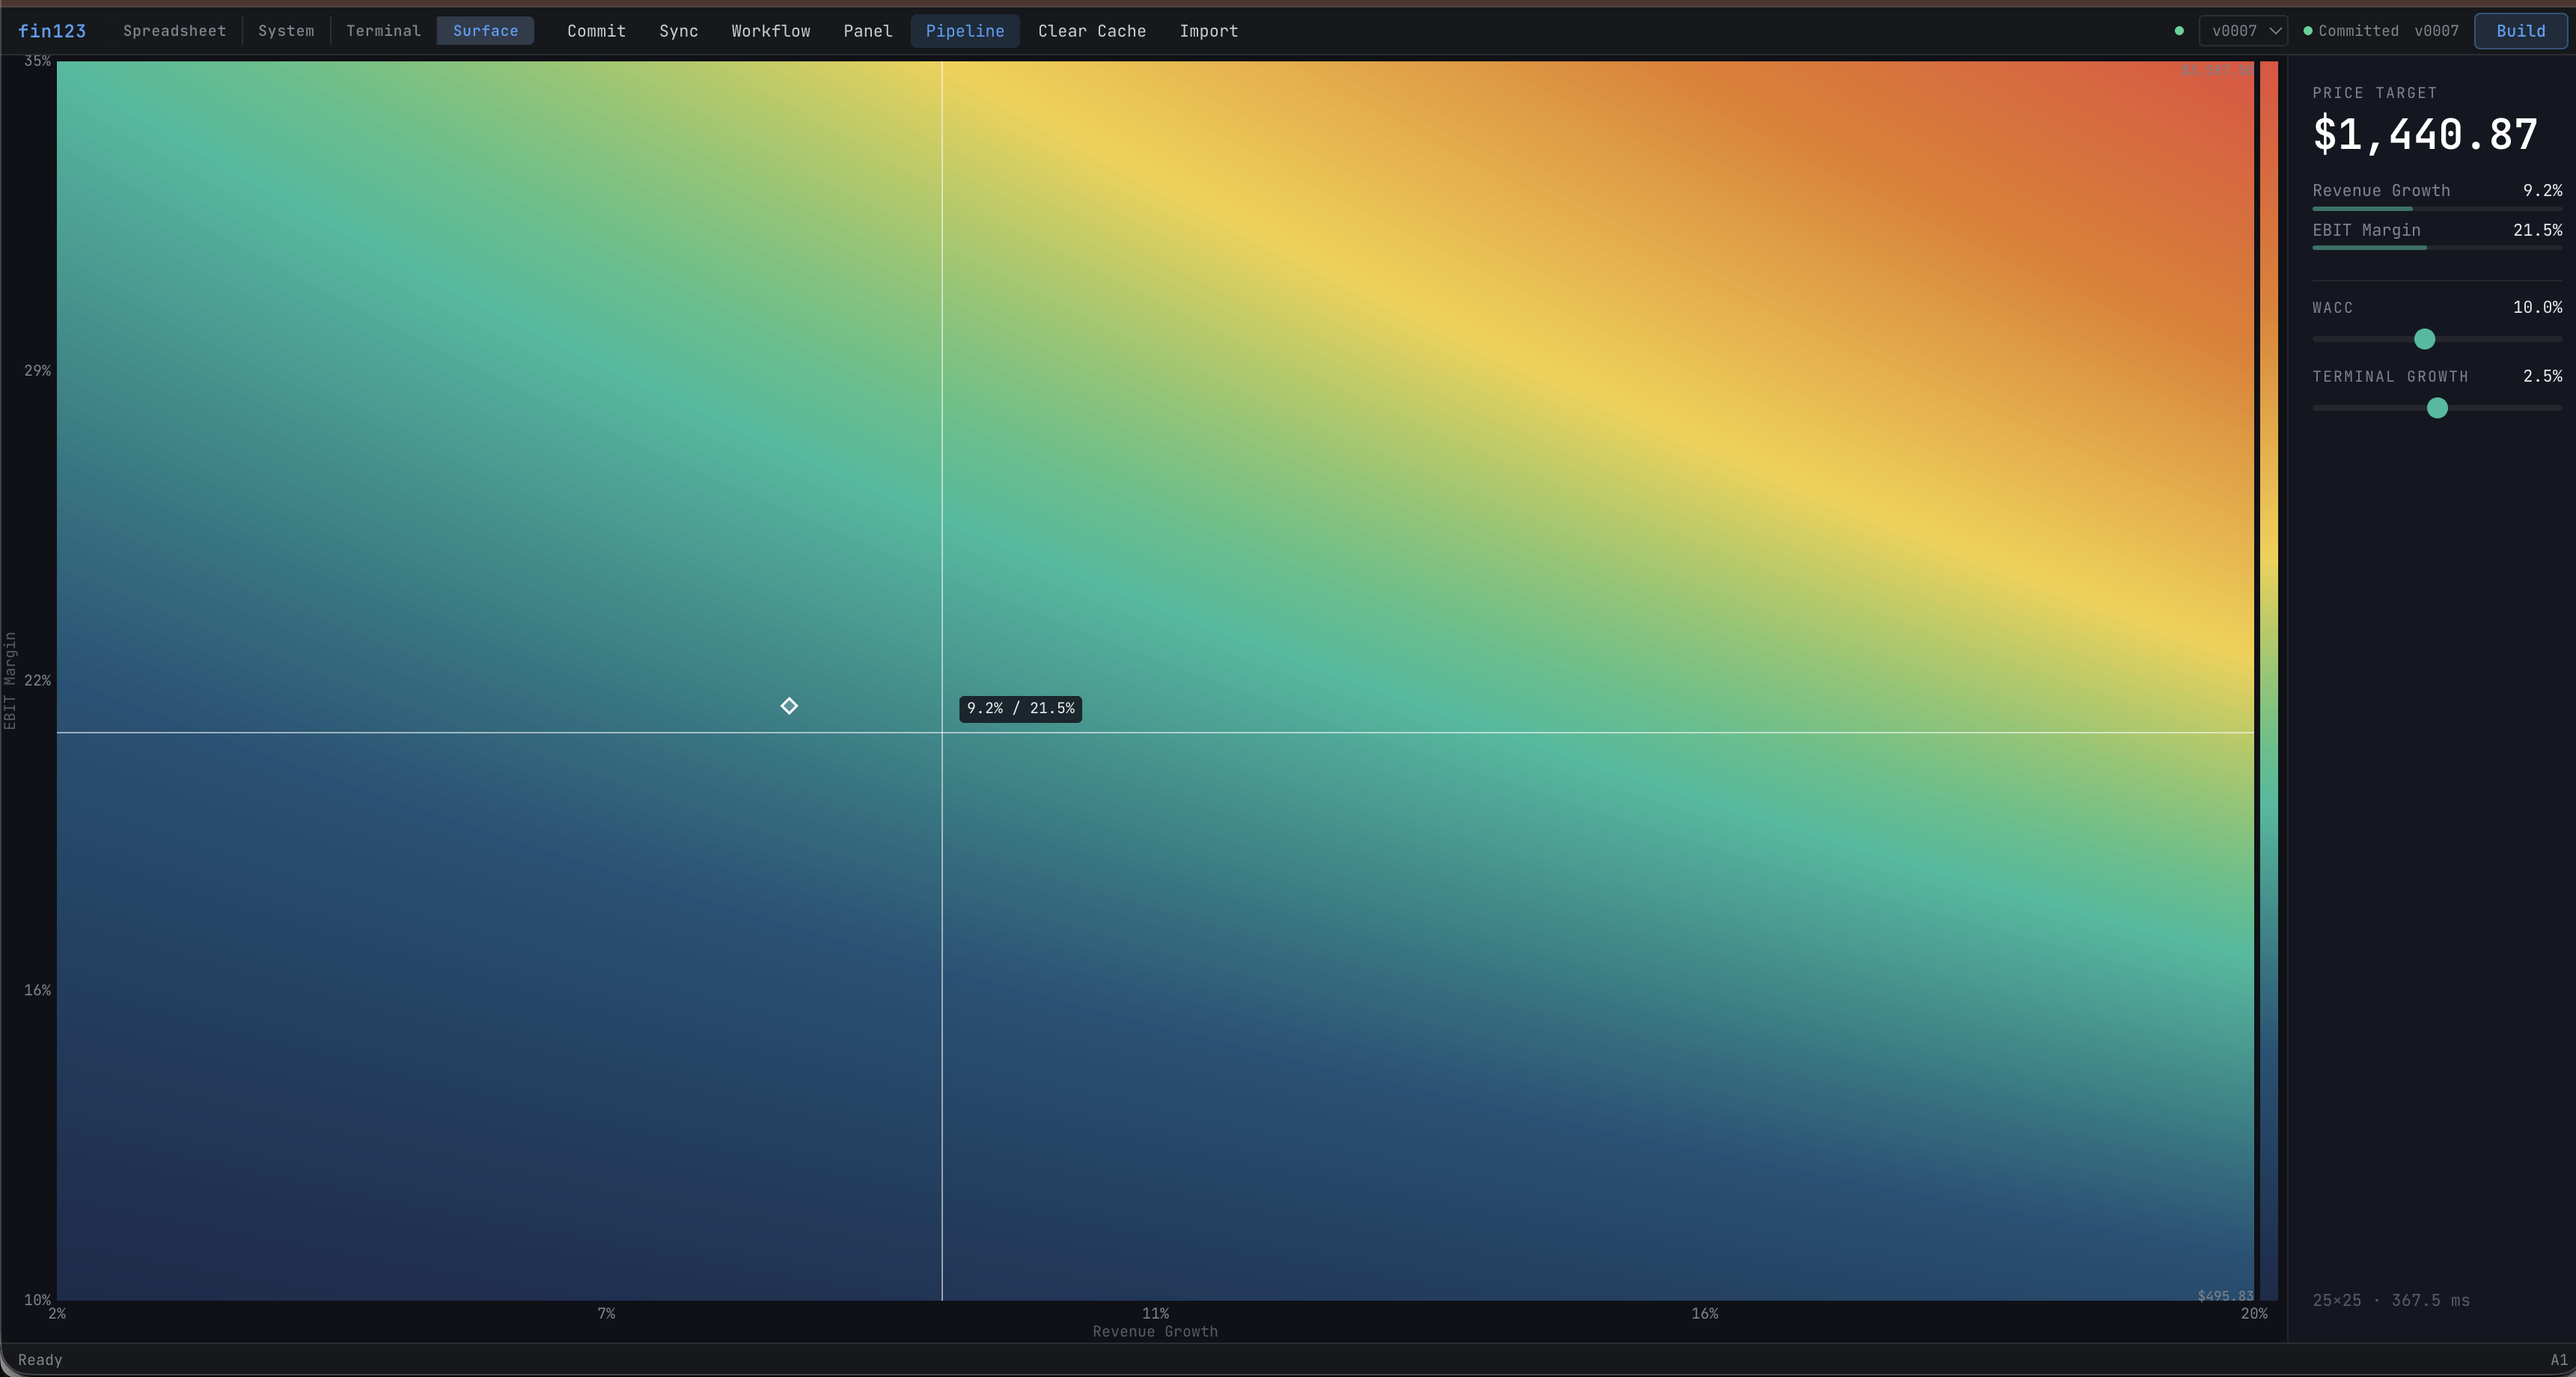Viewport: 2576px width, 1377px height.
Task: Toggle the green status dot next to version selector
Action: click(2179, 31)
